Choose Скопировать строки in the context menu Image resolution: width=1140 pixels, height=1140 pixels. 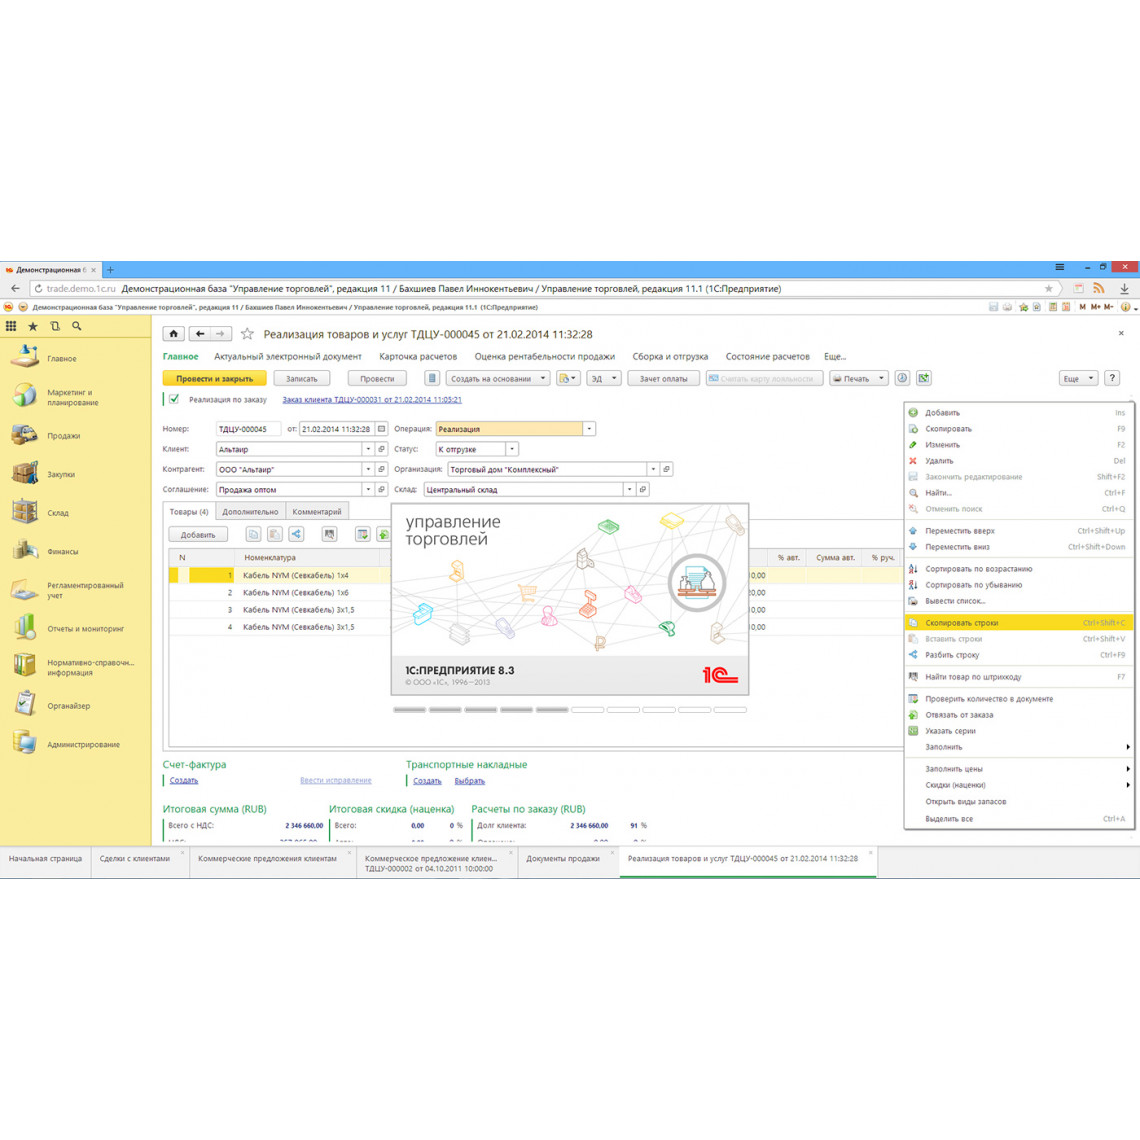pos(1019,622)
